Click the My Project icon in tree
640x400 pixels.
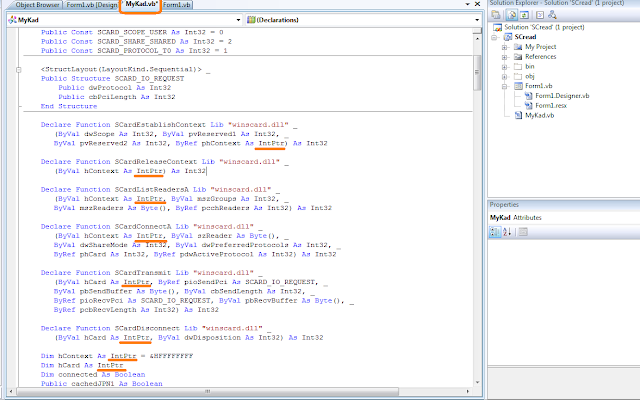[518, 47]
